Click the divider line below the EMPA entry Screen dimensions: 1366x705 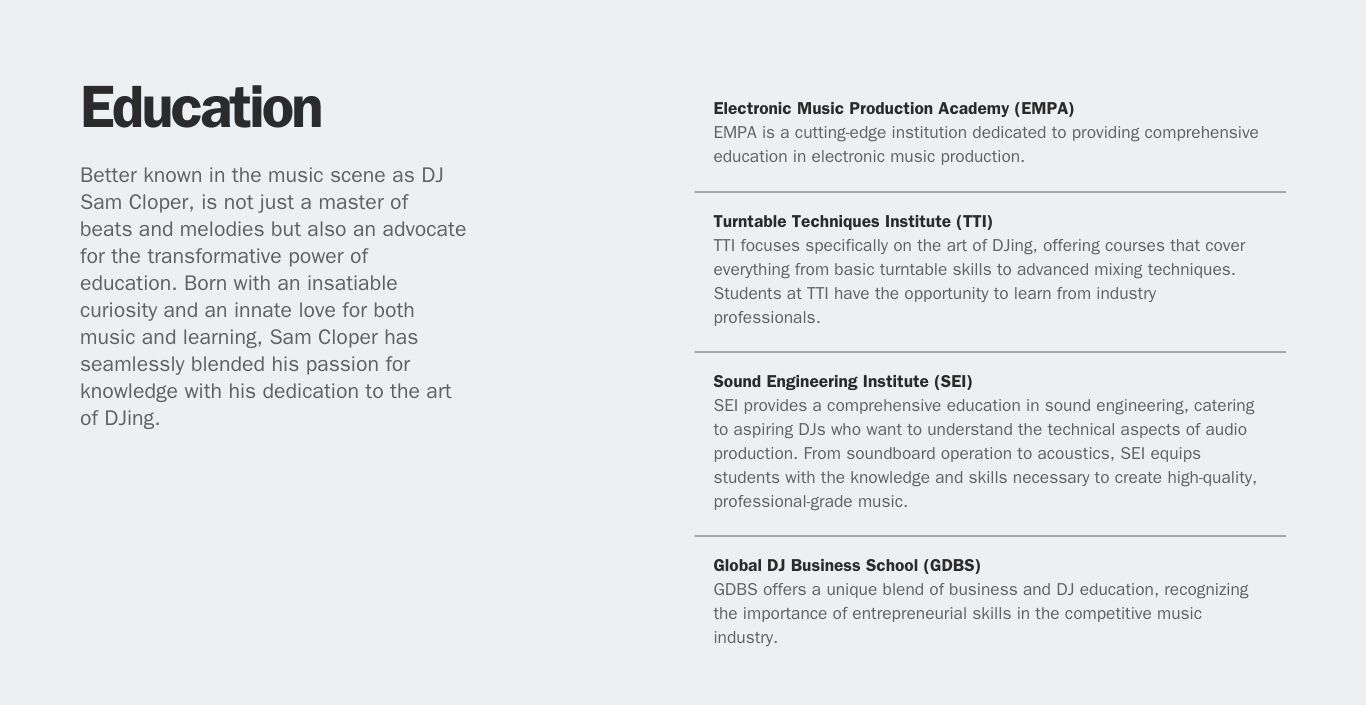990,192
